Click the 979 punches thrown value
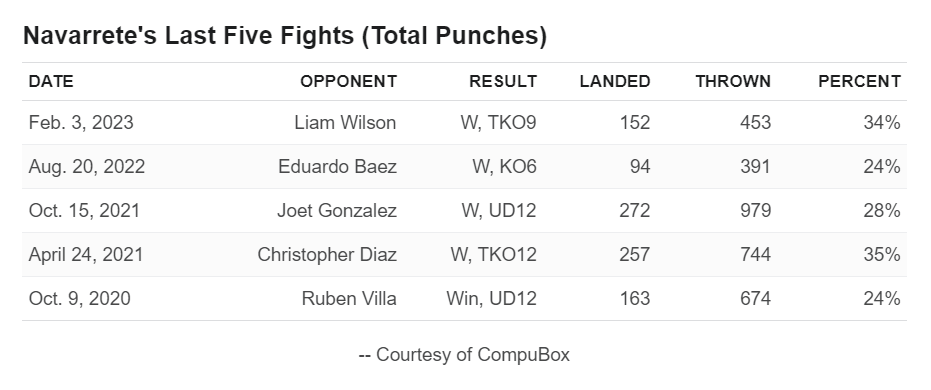The image size is (931, 390). pyautogui.click(x=755, y=211)
